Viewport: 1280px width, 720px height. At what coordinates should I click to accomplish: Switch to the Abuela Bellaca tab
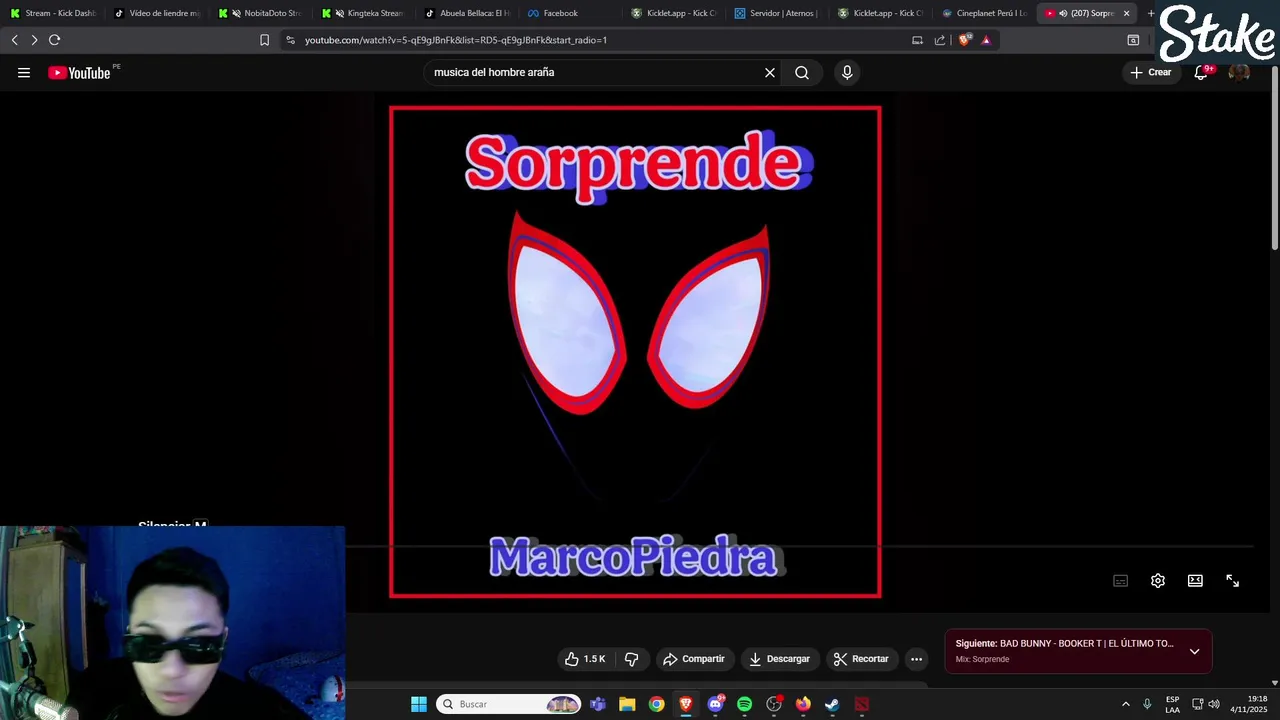click(469, 13)
